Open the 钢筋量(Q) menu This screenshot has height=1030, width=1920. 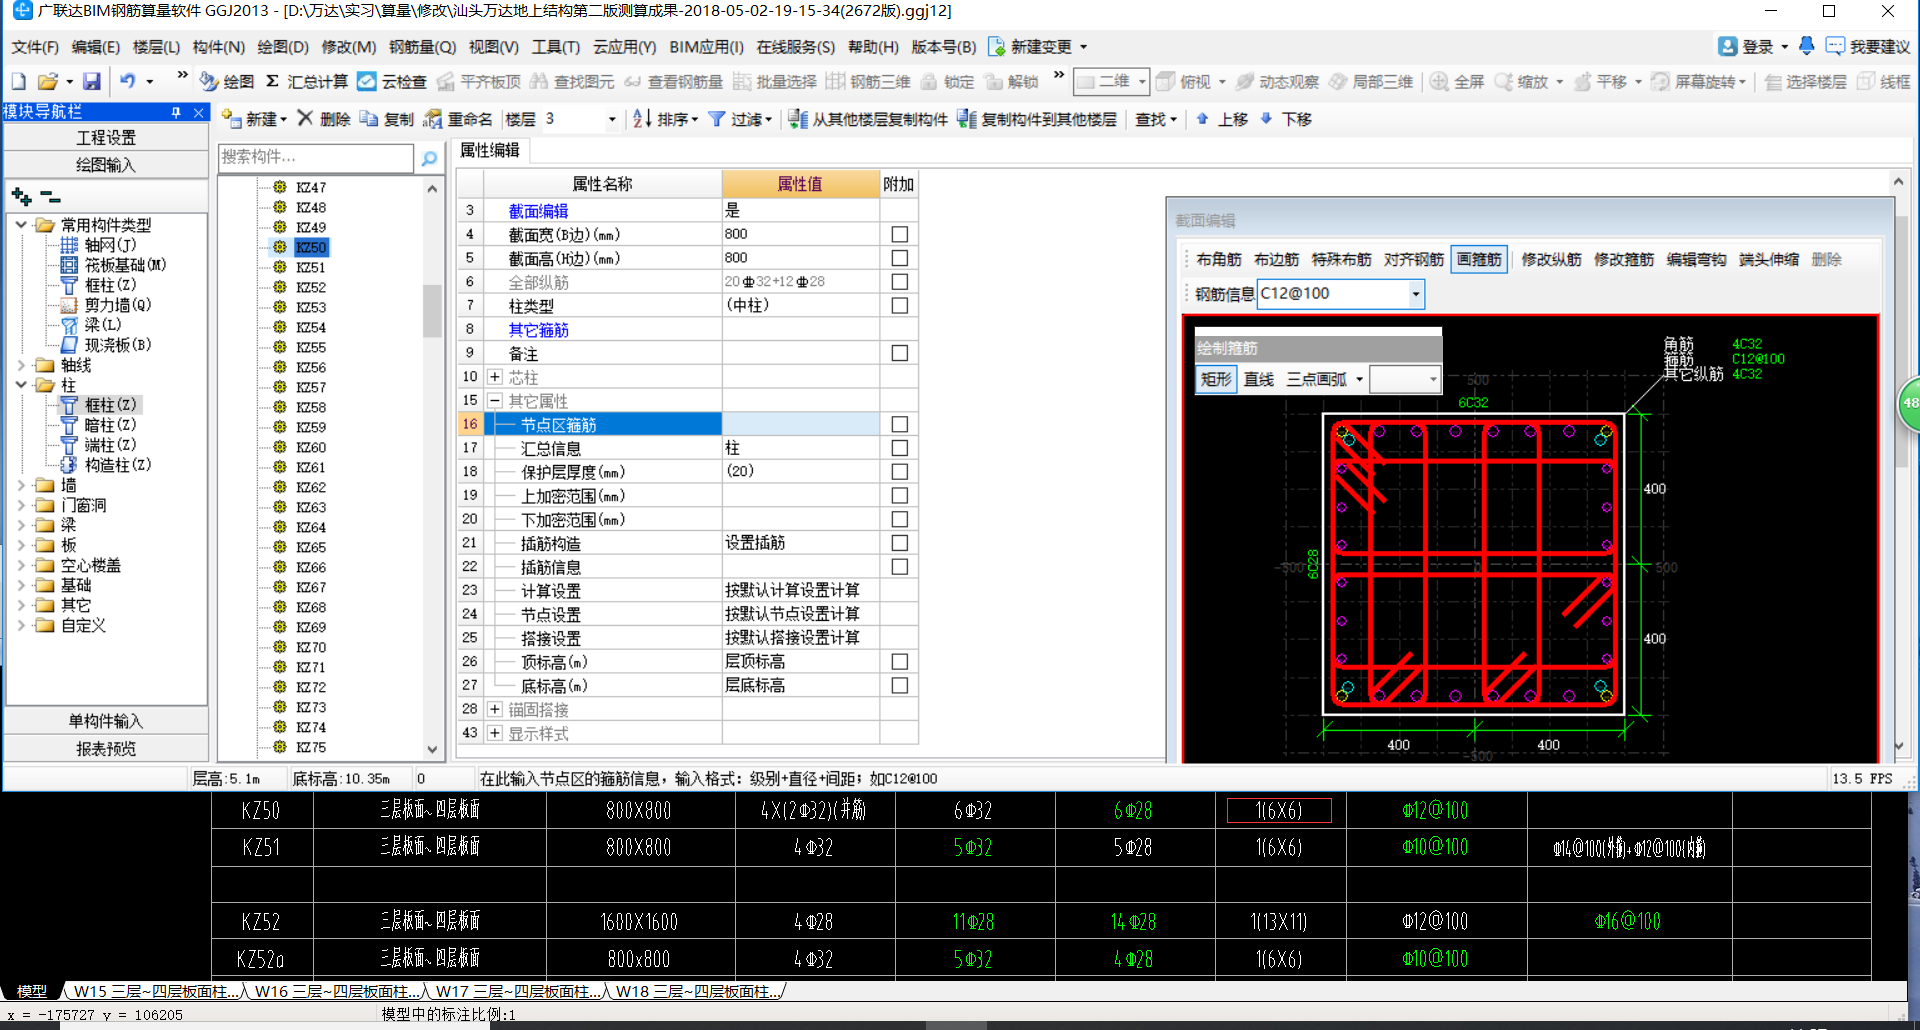(x=422, y=47)
